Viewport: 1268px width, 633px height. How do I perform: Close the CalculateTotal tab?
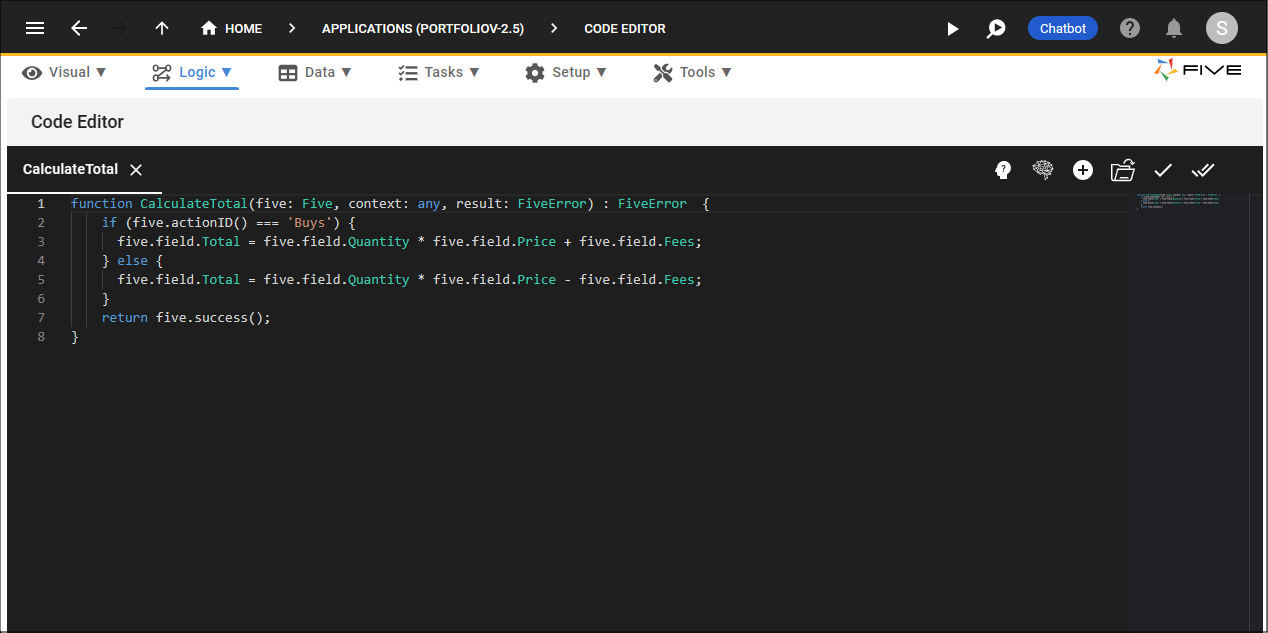coord(136,170)
